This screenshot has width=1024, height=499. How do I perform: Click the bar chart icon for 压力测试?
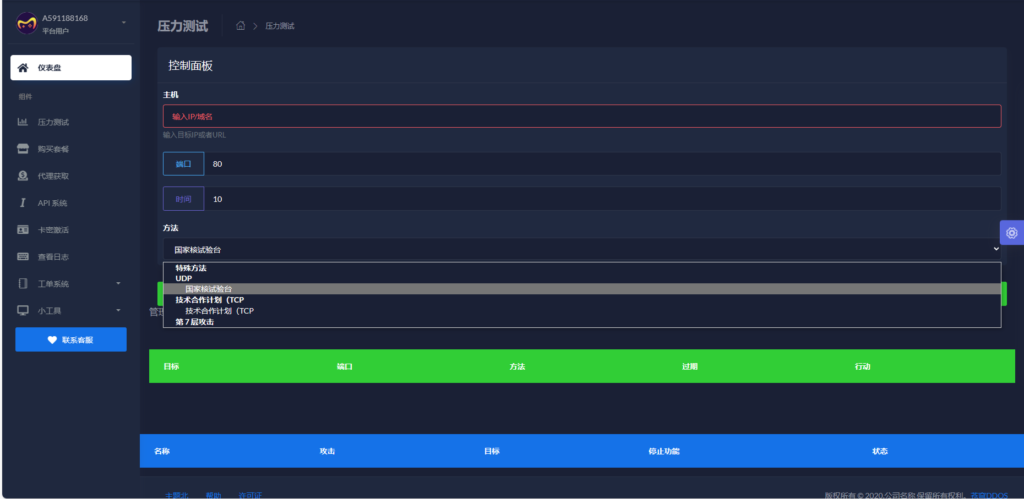[x=23, y=122]
